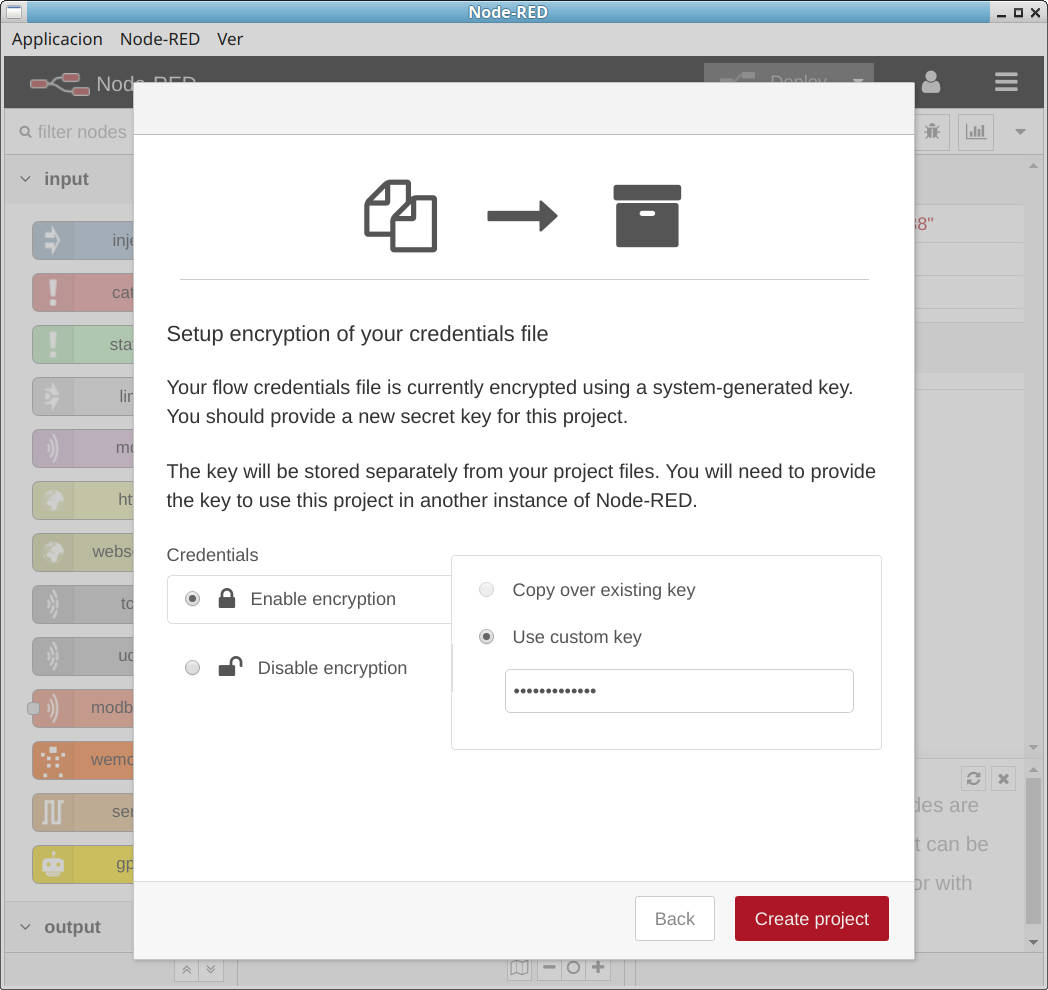
Task: Open the Ver menu
Action: pyautogui.click(x=230, y=39)
